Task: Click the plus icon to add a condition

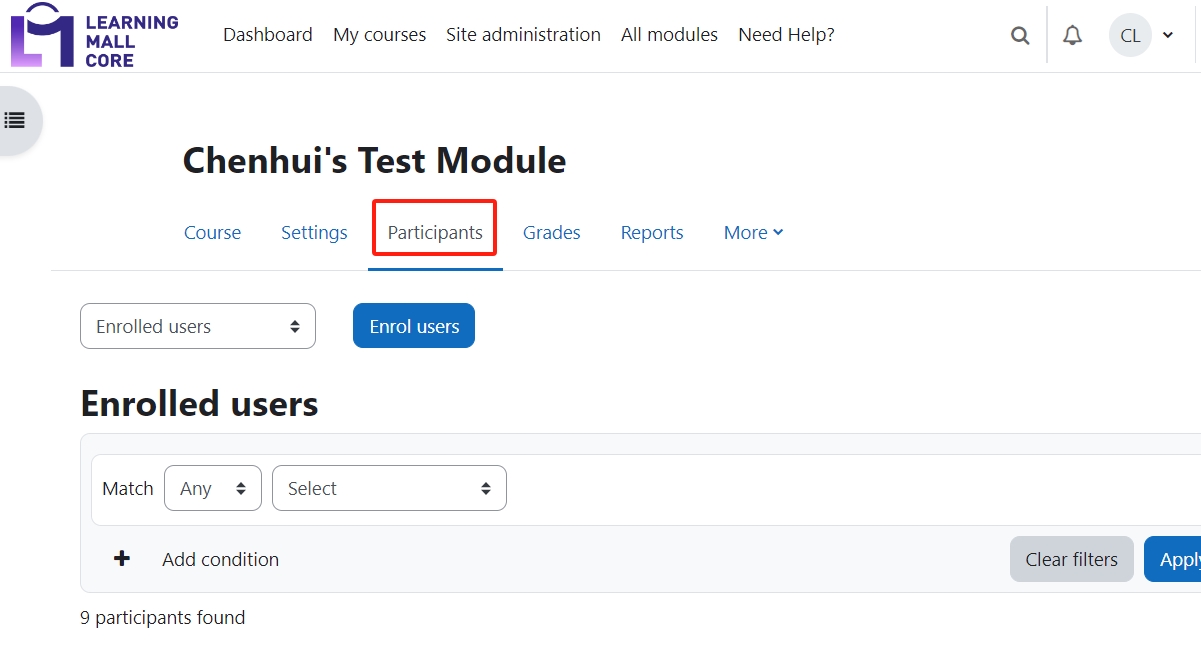Action: [121, 558]
